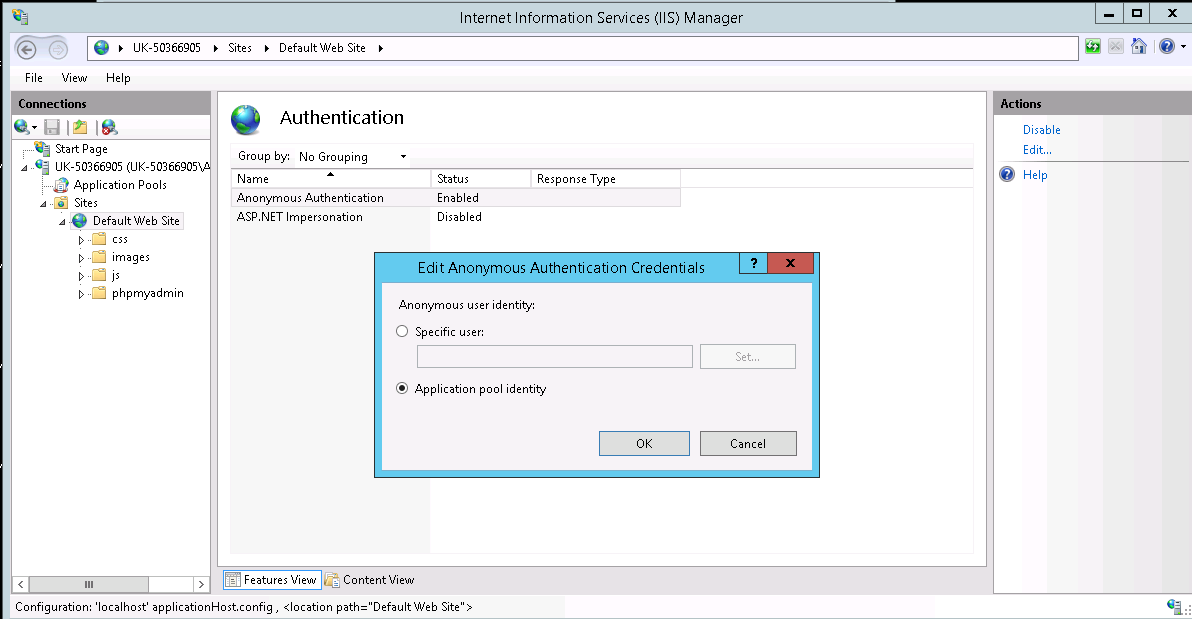Click the css folder icon
This screenshot has width=1192, height=619.
(99, 239)
